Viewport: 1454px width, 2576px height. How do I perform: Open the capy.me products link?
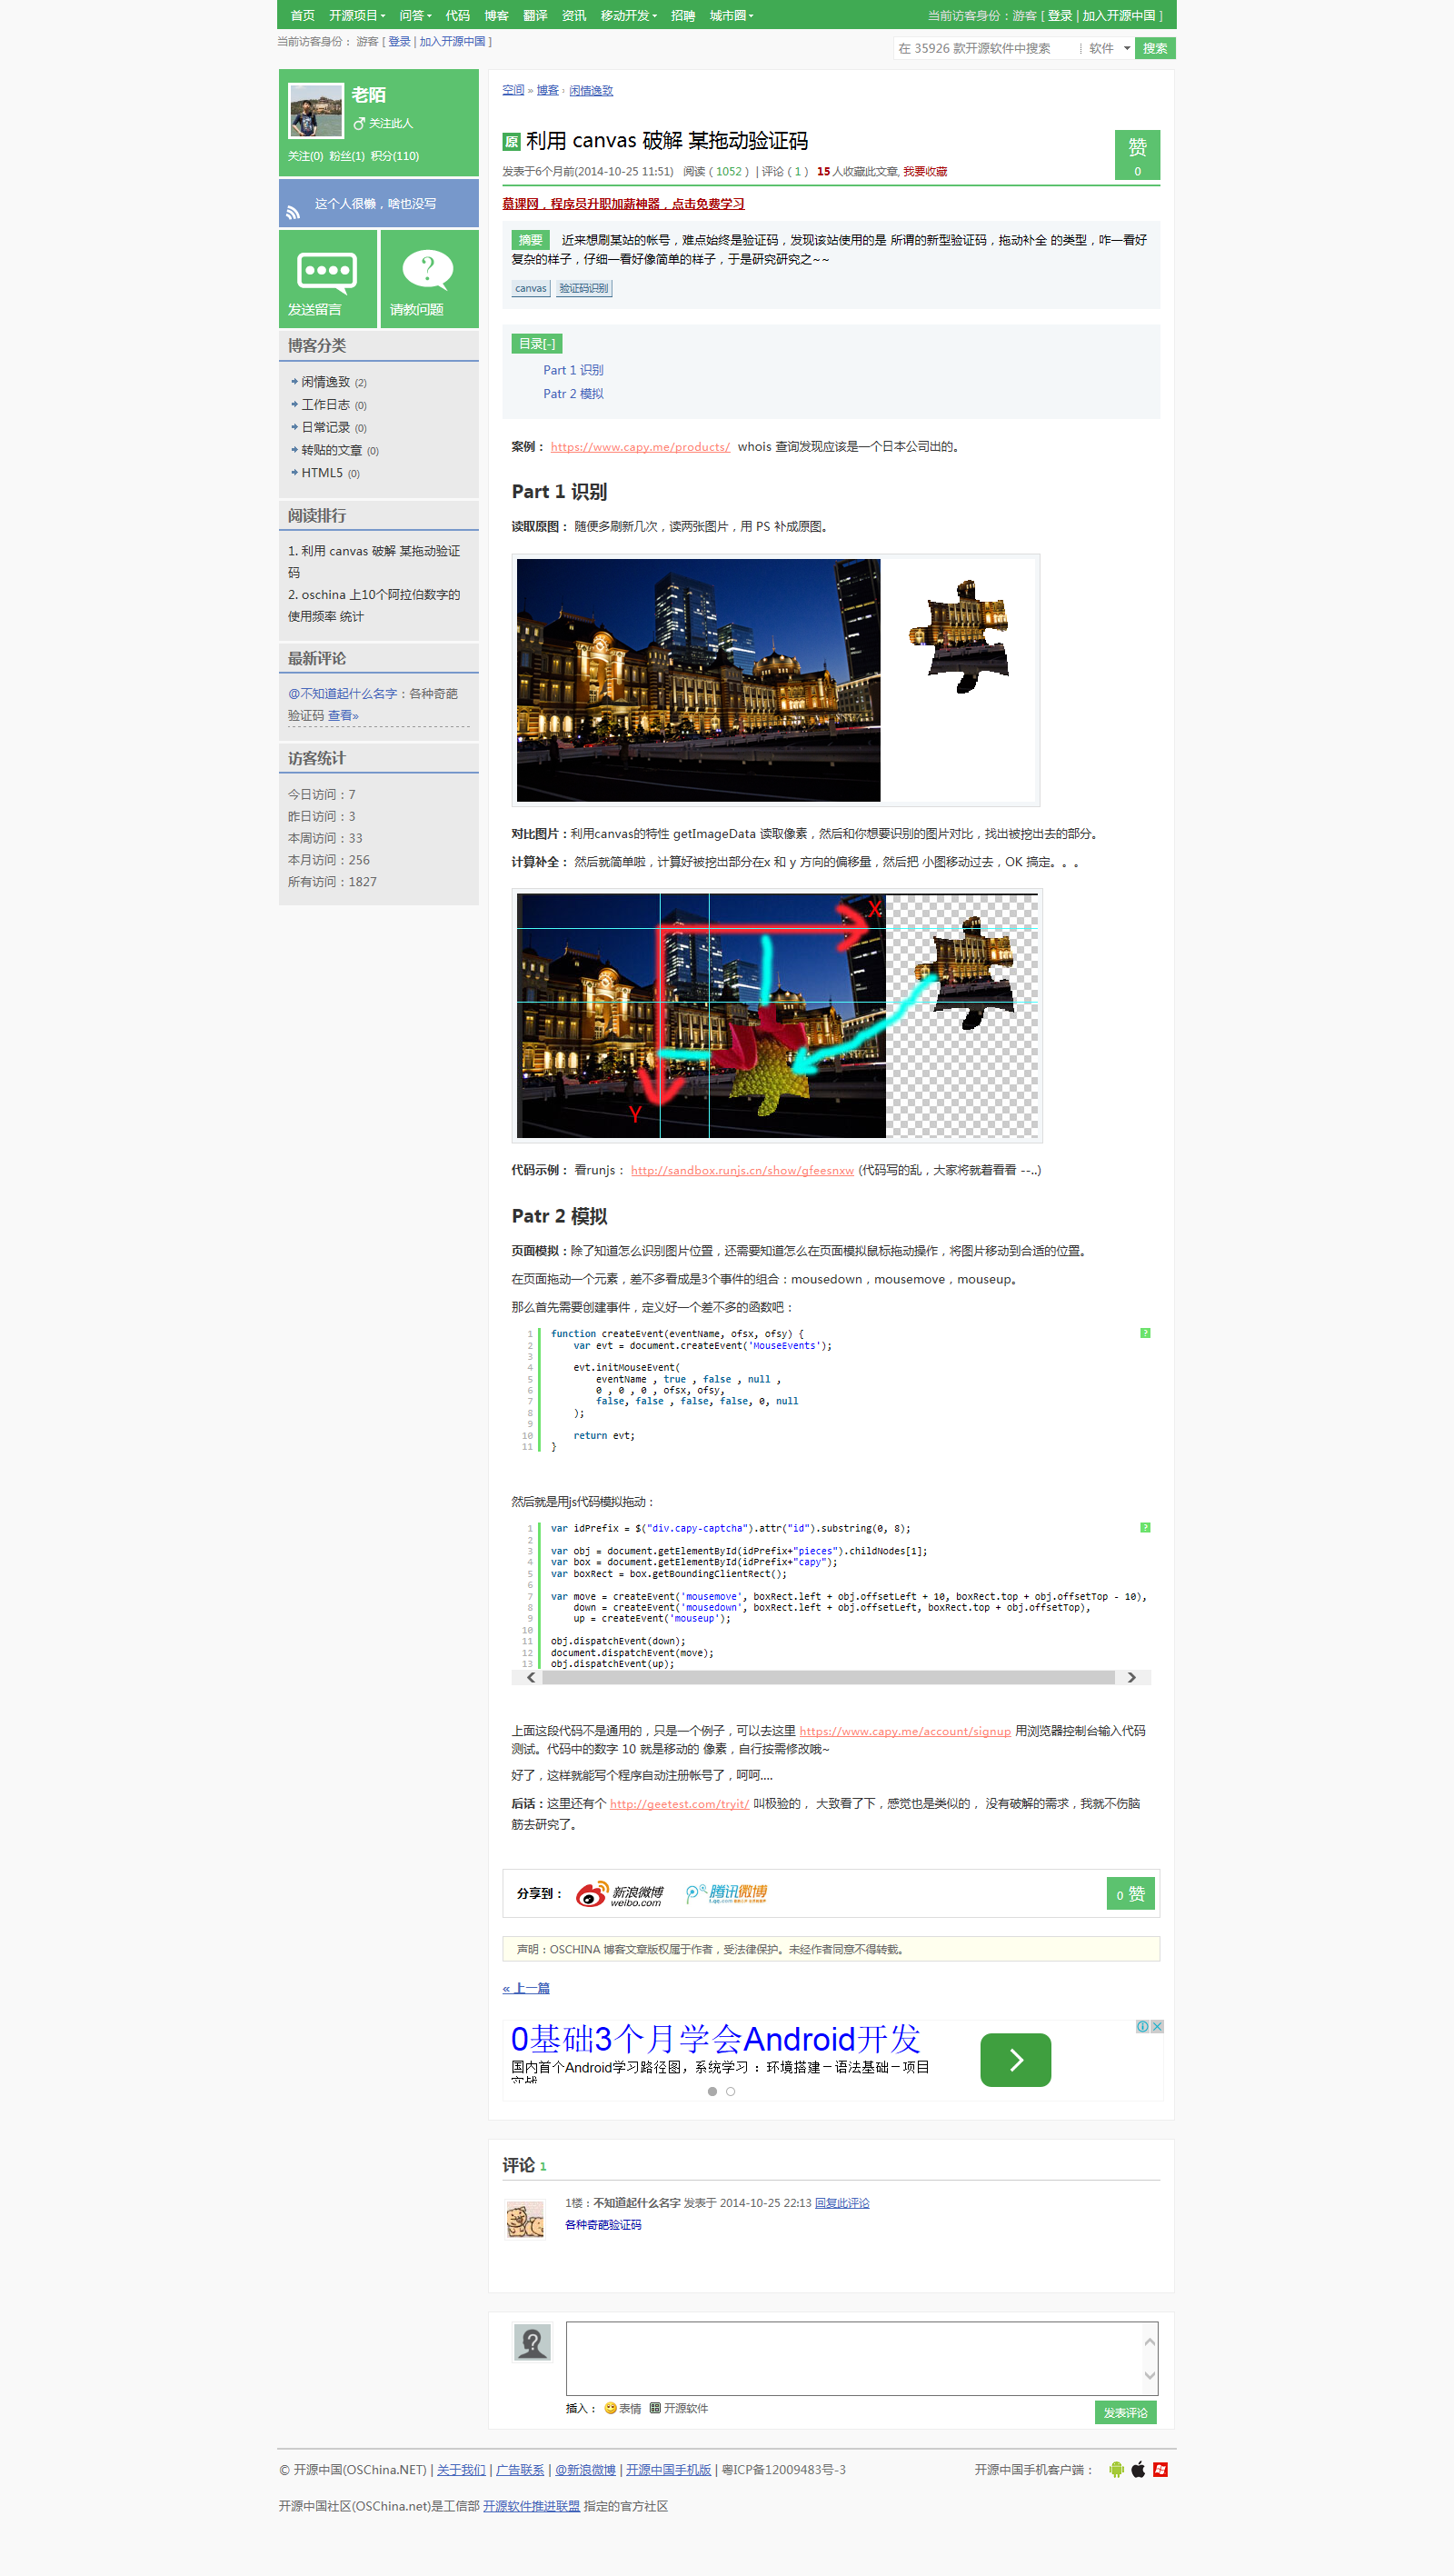tap(640, 447)
